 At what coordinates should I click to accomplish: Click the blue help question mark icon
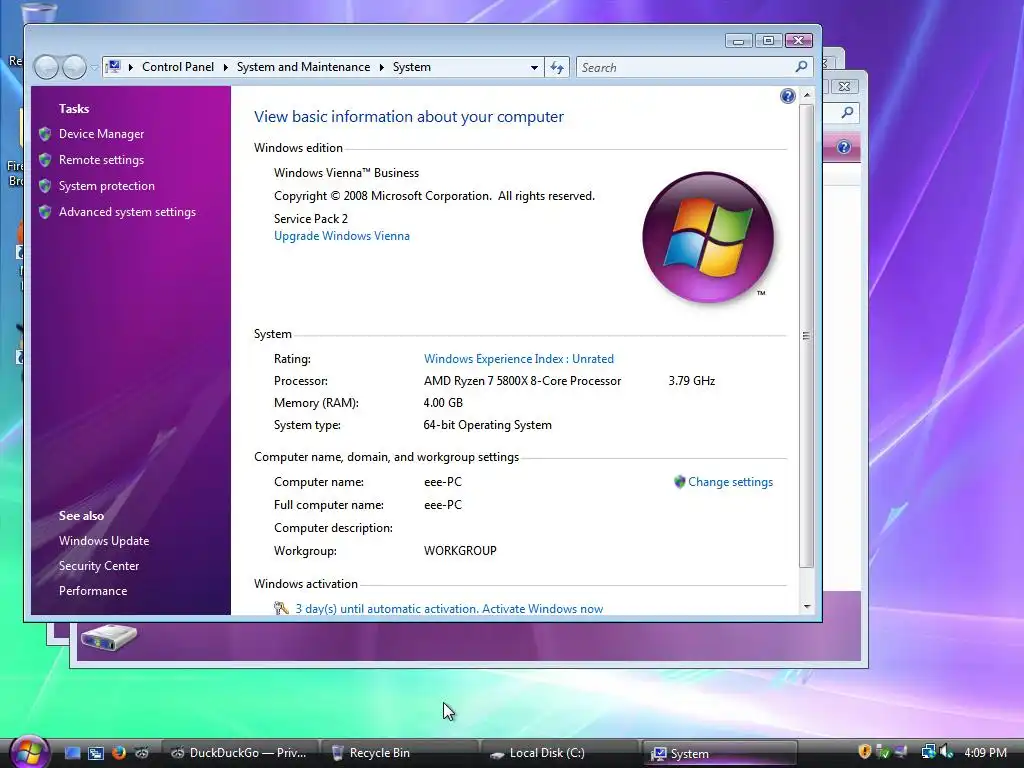coord(788,97)
